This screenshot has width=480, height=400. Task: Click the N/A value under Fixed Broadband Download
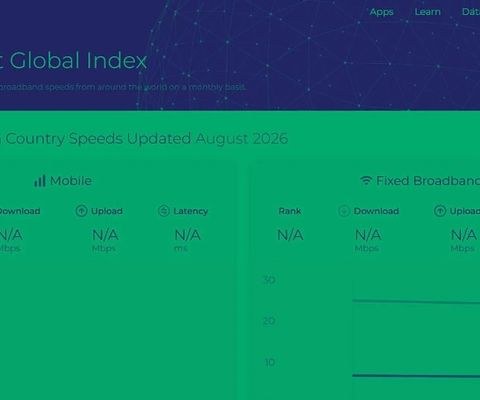coord(368,235)
